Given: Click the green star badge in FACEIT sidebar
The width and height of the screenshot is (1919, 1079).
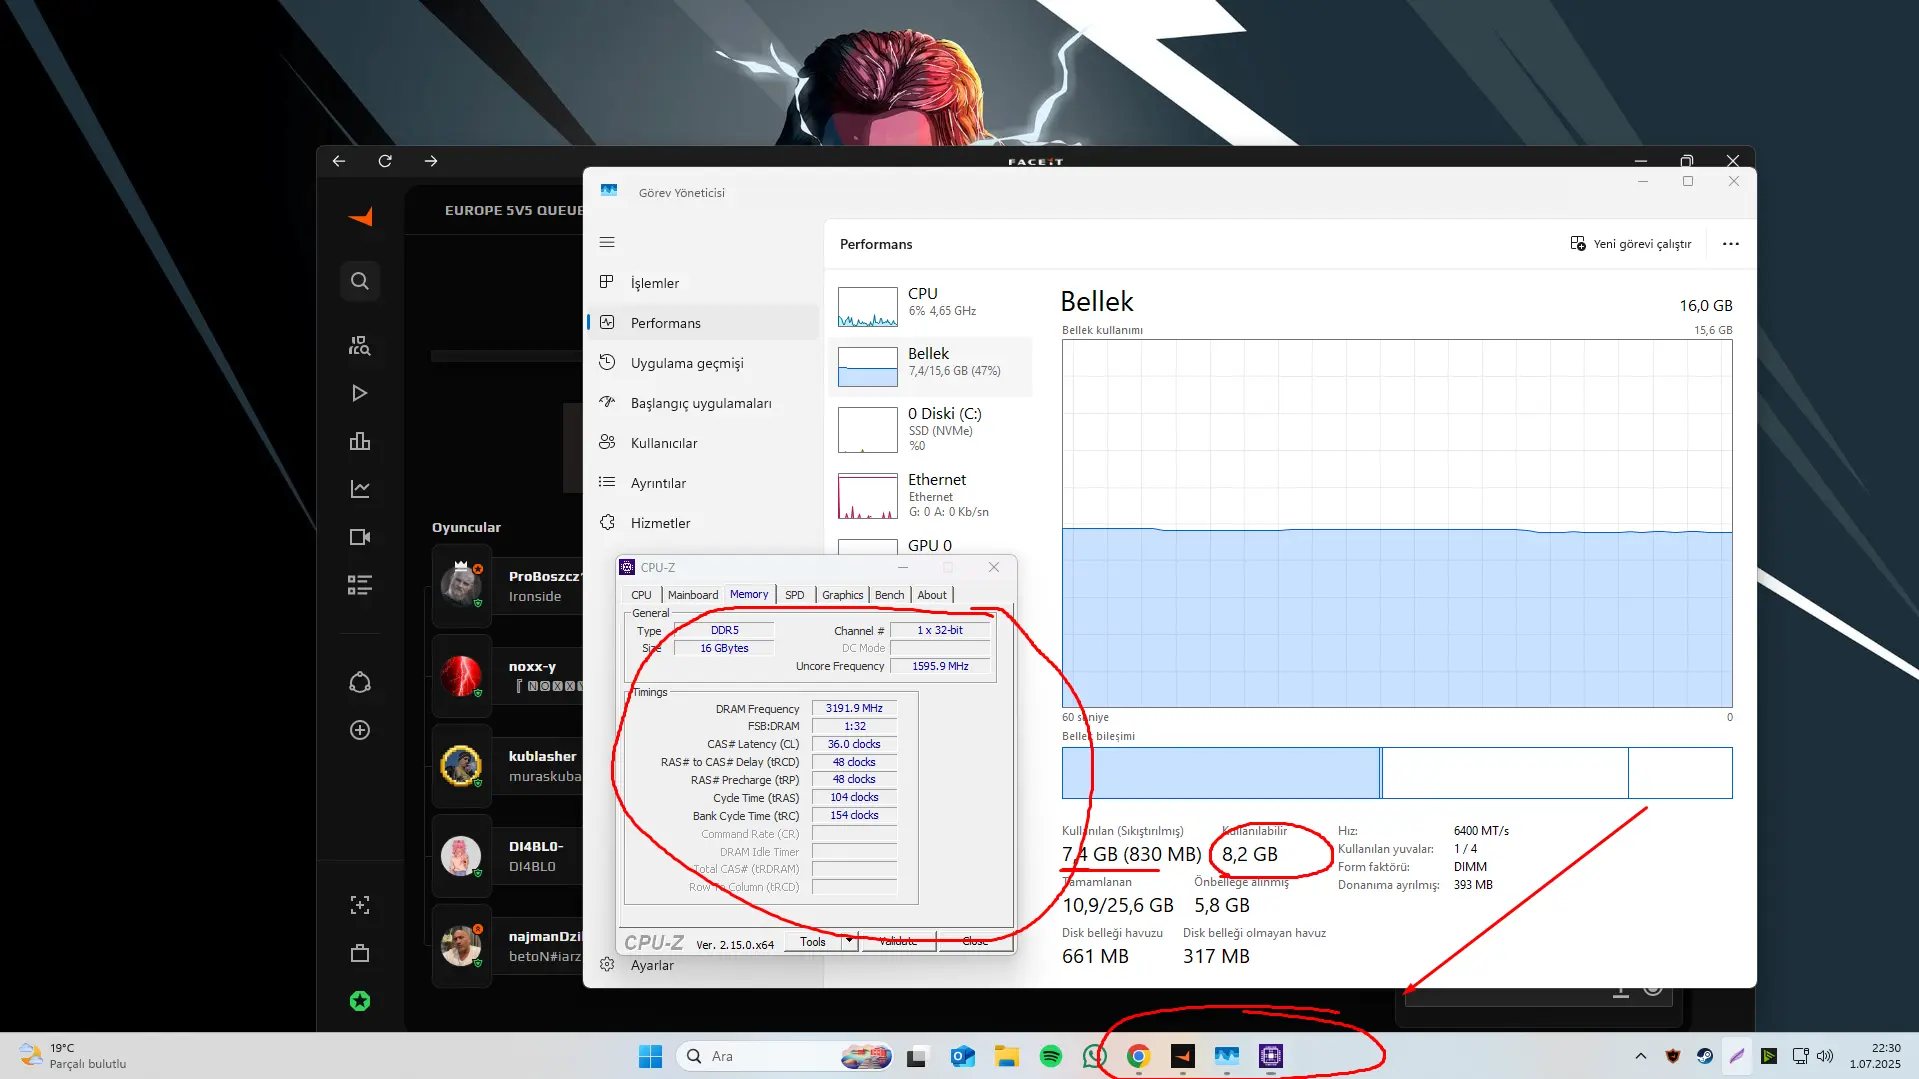Looking at the screenshot, I should (360, 1001).
